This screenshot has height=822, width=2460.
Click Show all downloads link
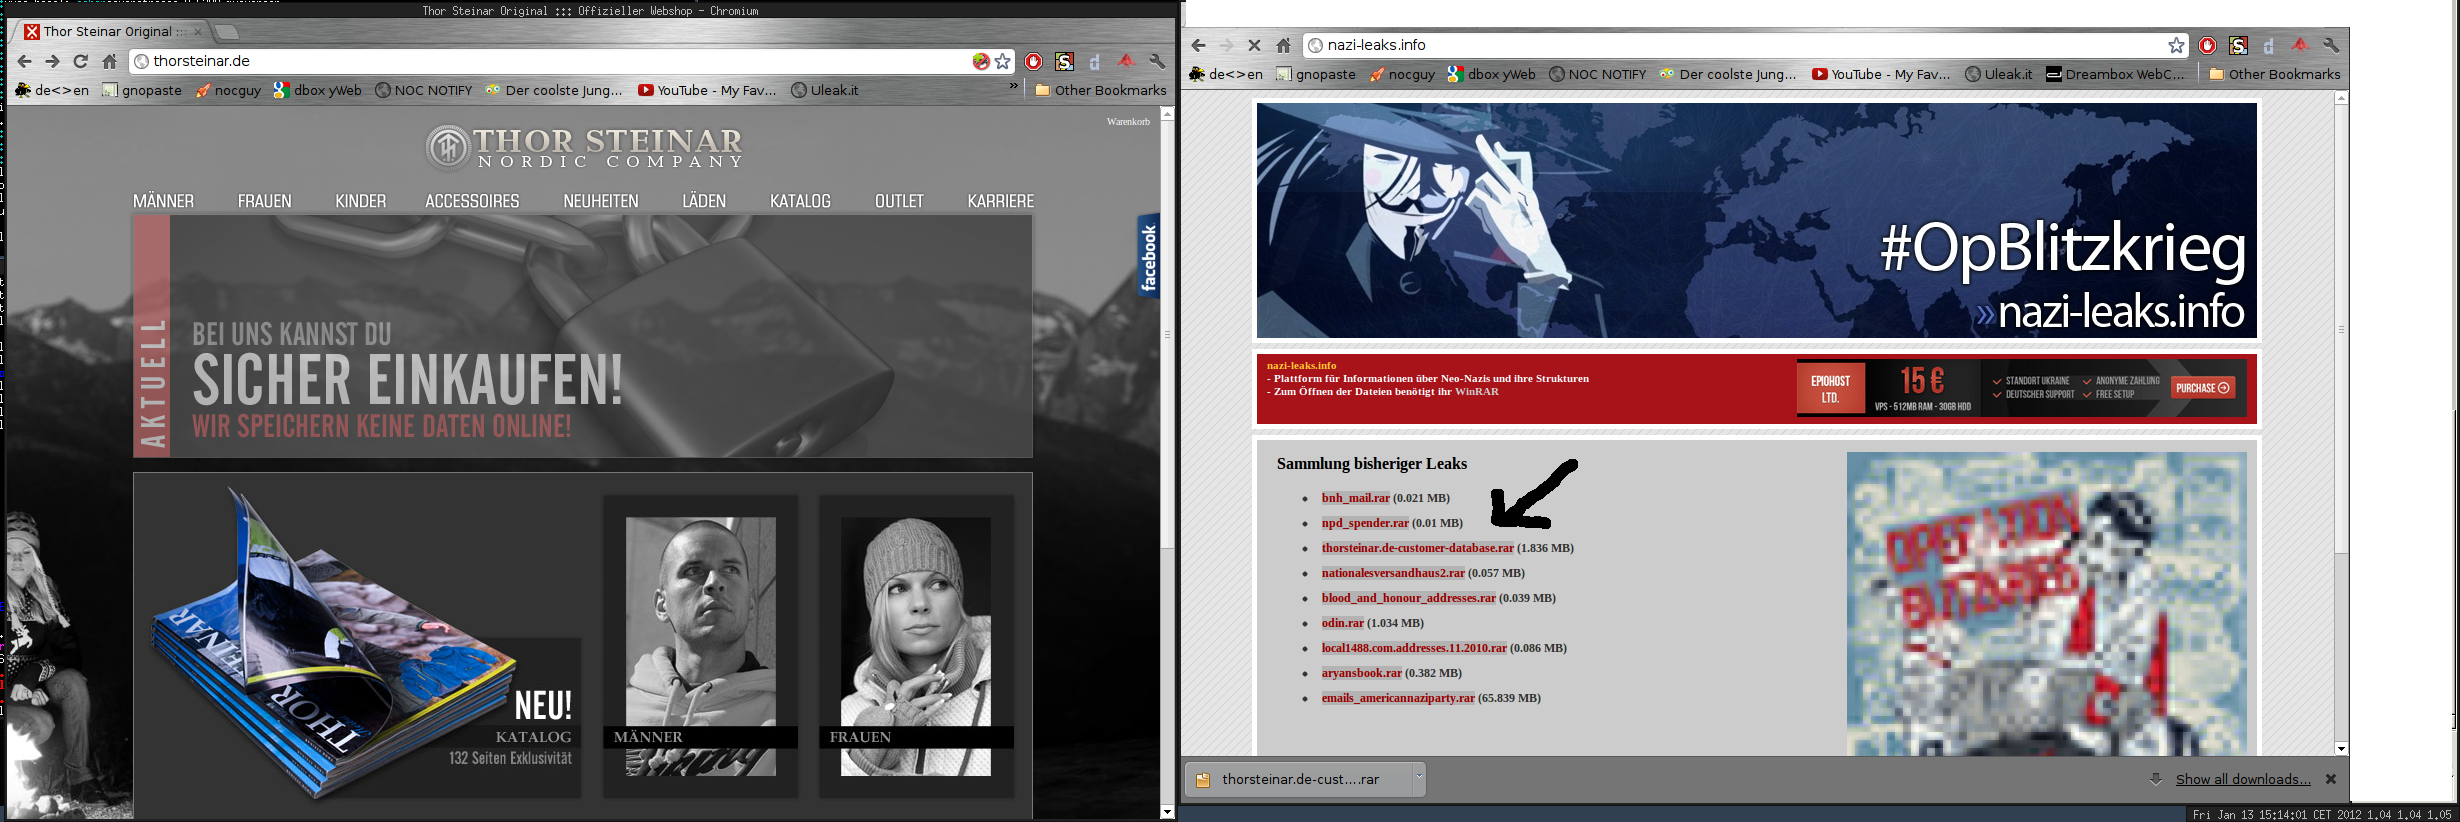(2243, 779)
